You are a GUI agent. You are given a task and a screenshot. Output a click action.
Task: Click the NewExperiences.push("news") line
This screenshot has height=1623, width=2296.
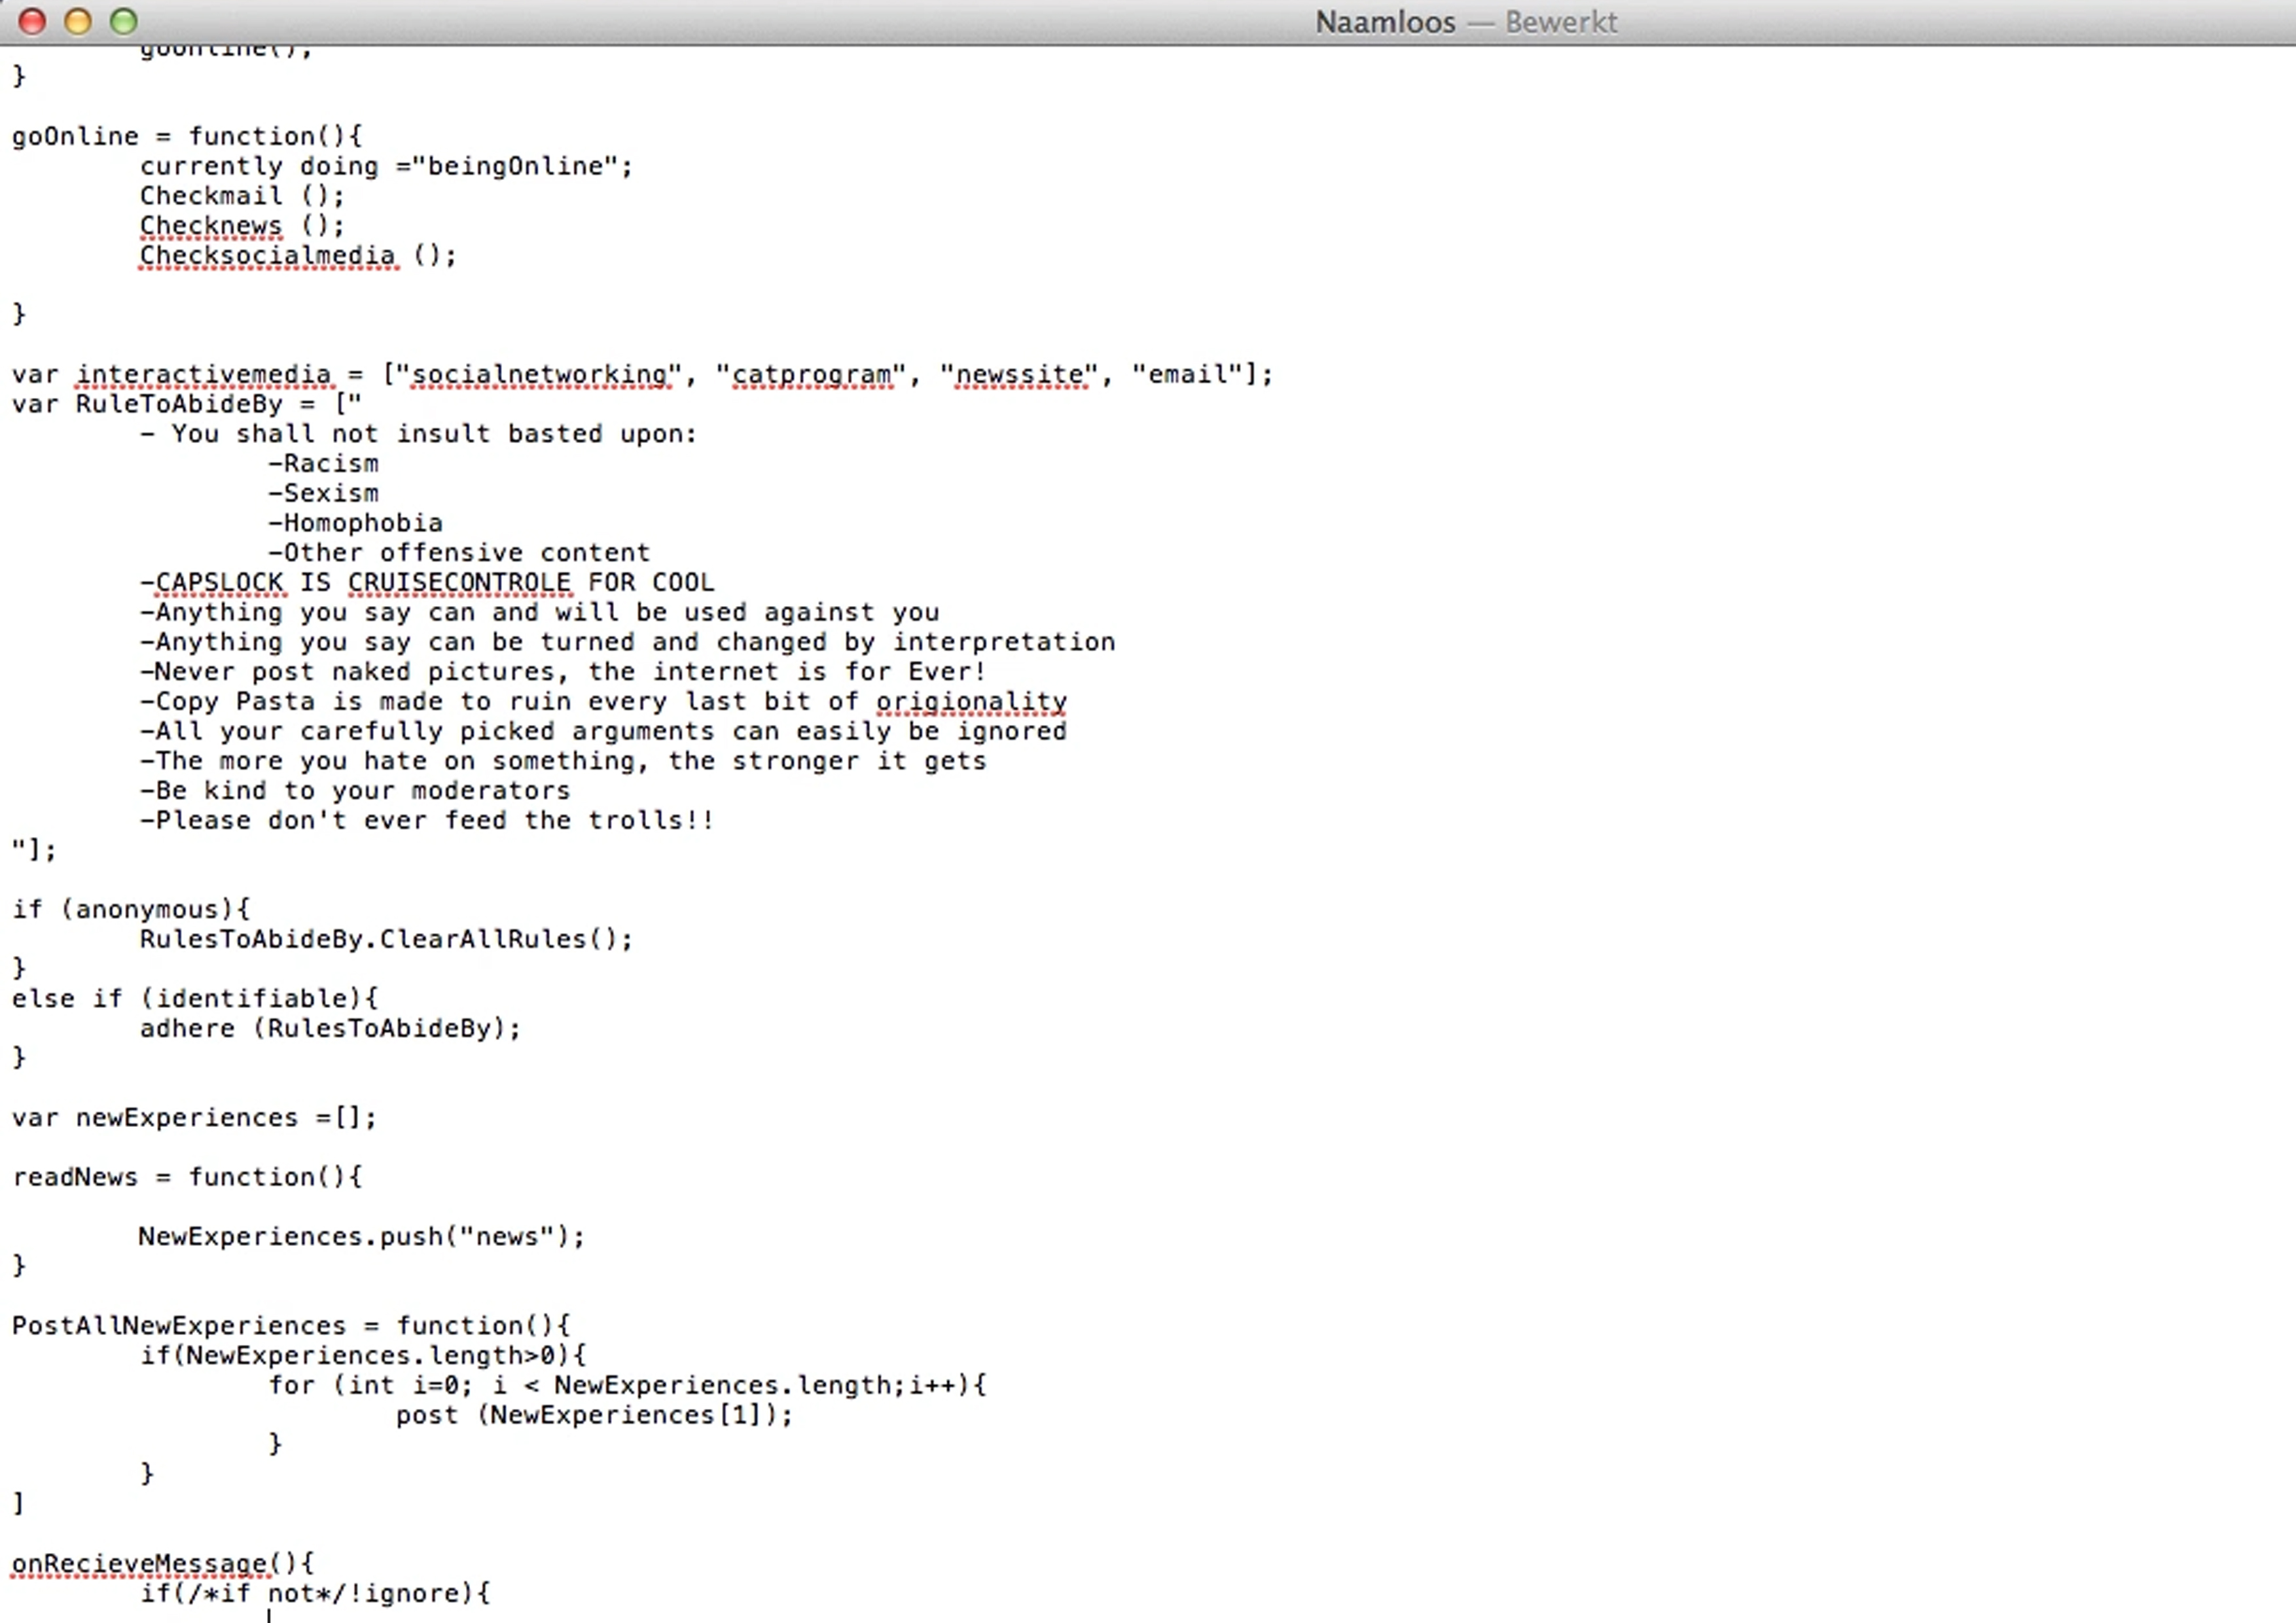(360, 1237)
